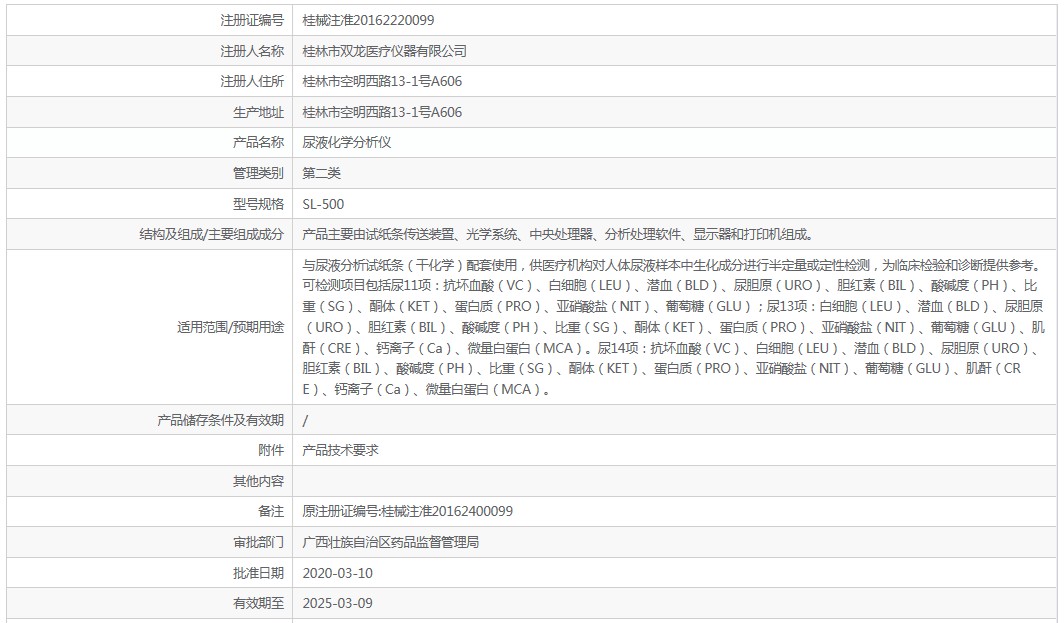Select the 产品名称 label

pos(258,143)
